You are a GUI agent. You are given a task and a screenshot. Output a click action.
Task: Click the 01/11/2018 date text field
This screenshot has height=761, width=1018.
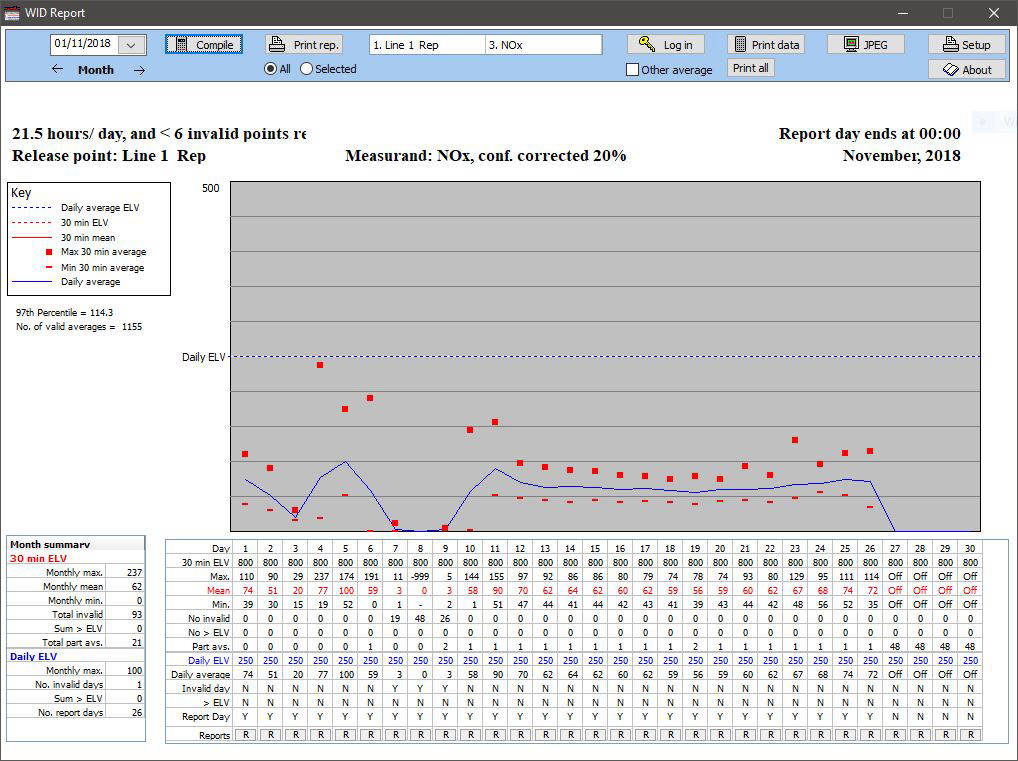pyautogui.click(x=84, y=45)
